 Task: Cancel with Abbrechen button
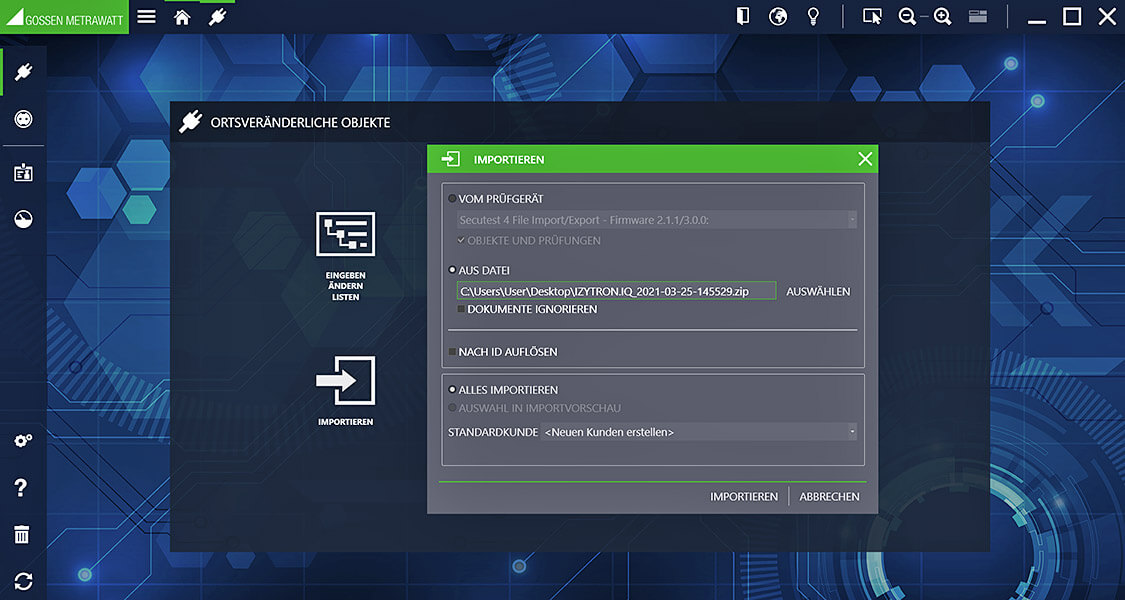[x=829, y=497]
